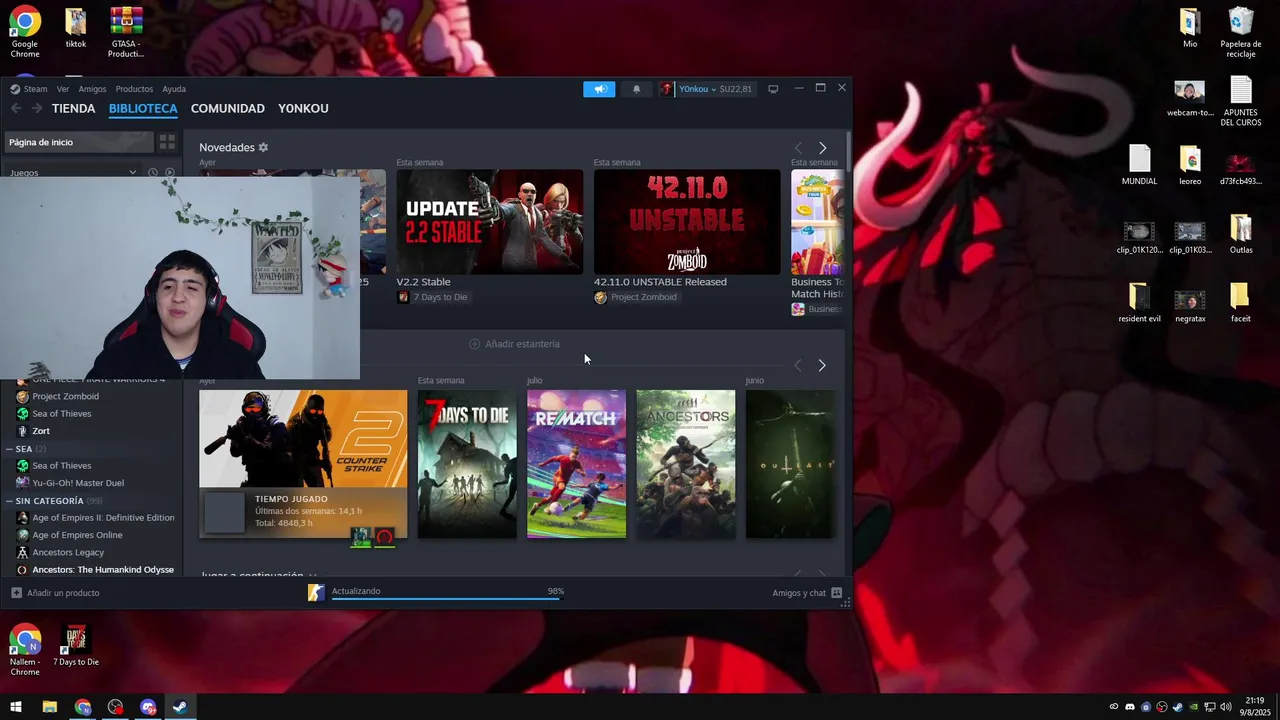Image resolution: width=1280 pixels, height=720 pixels.
Task: Open the REMATCH game cover
Action: [576, 464]
